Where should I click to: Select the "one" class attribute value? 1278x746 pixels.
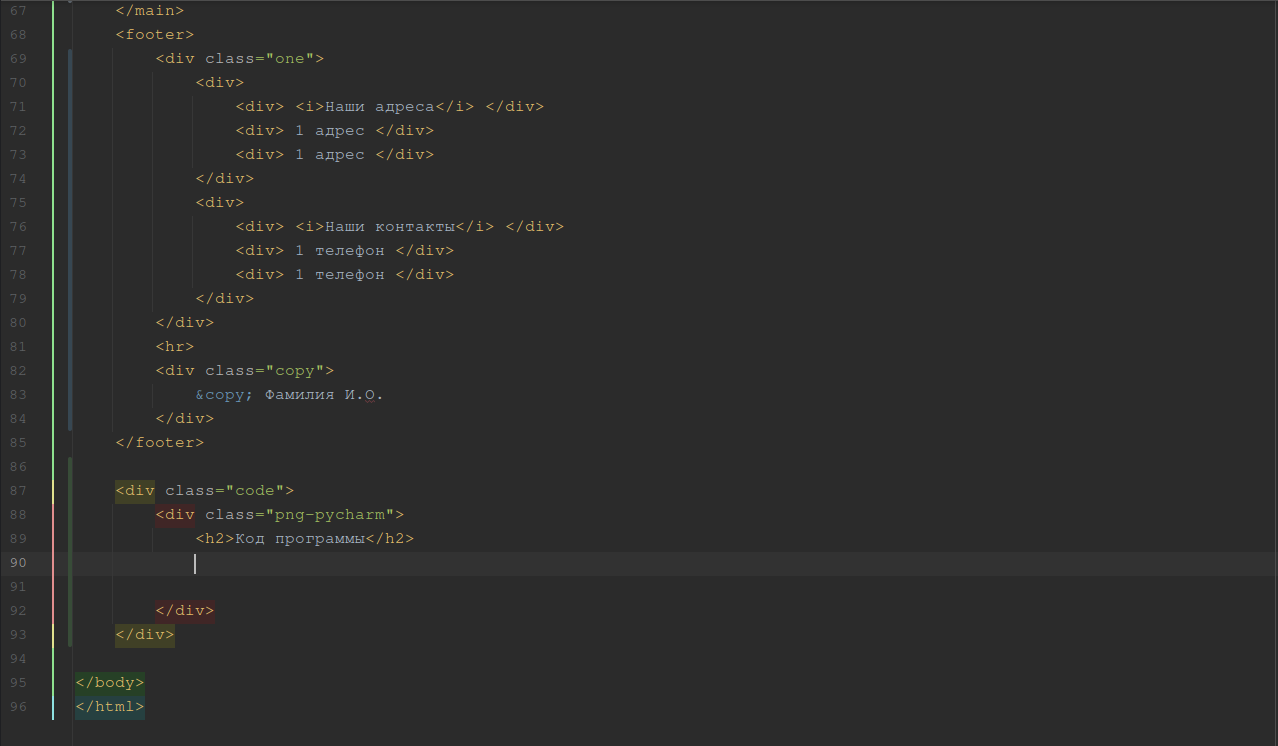289,59
